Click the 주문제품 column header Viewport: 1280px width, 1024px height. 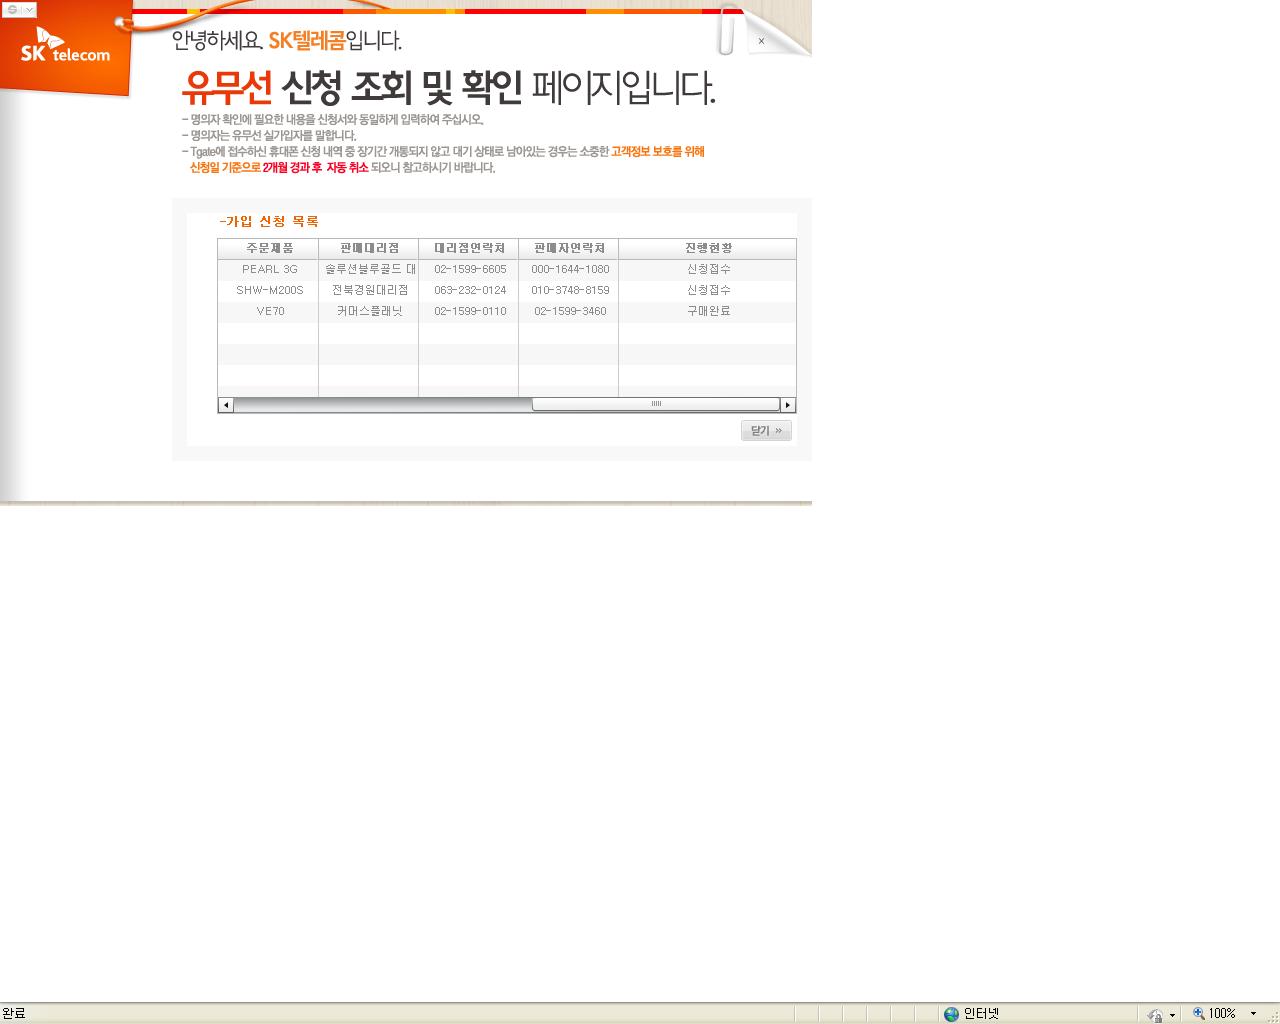pos(268,248)
